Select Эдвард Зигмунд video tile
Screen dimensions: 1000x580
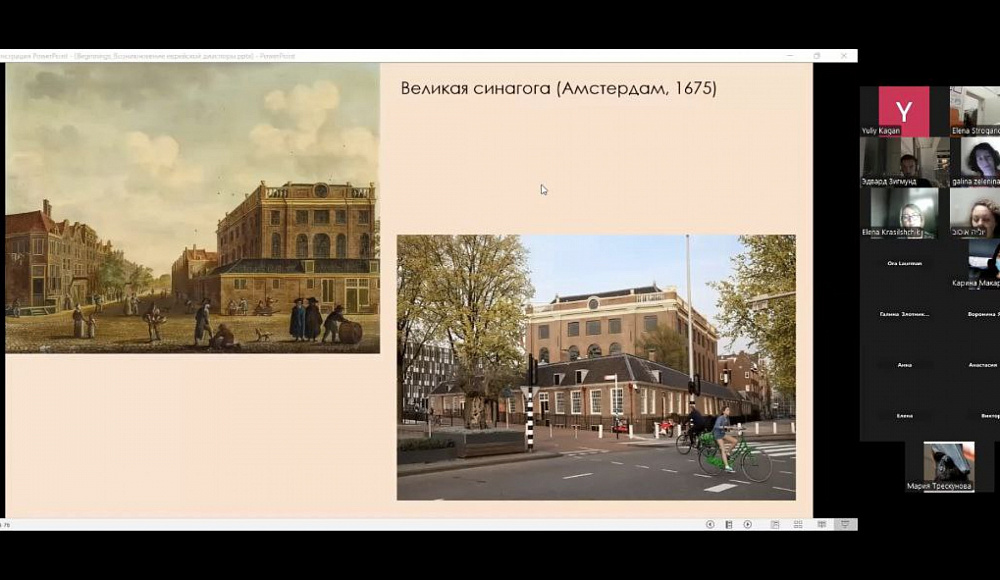pos(904,162)
